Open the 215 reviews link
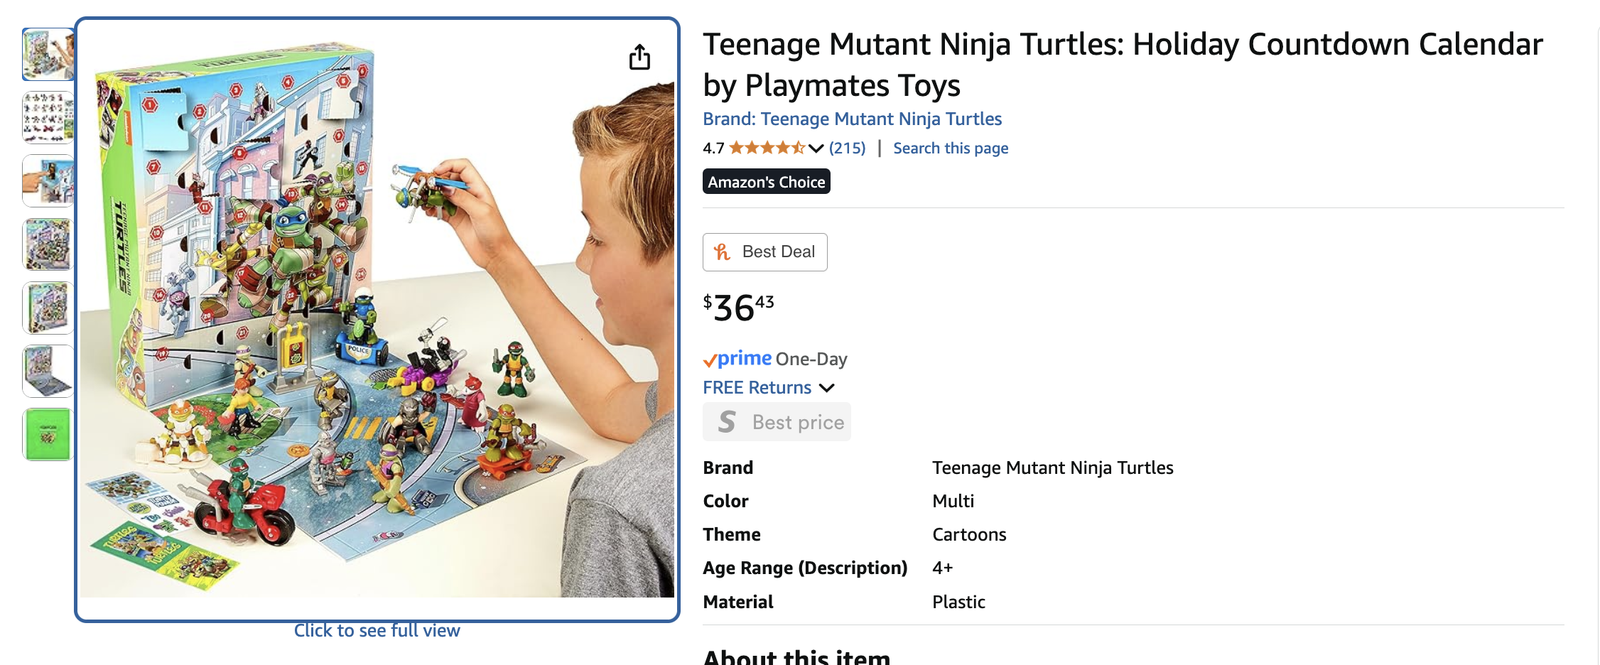 coord(847,148)
